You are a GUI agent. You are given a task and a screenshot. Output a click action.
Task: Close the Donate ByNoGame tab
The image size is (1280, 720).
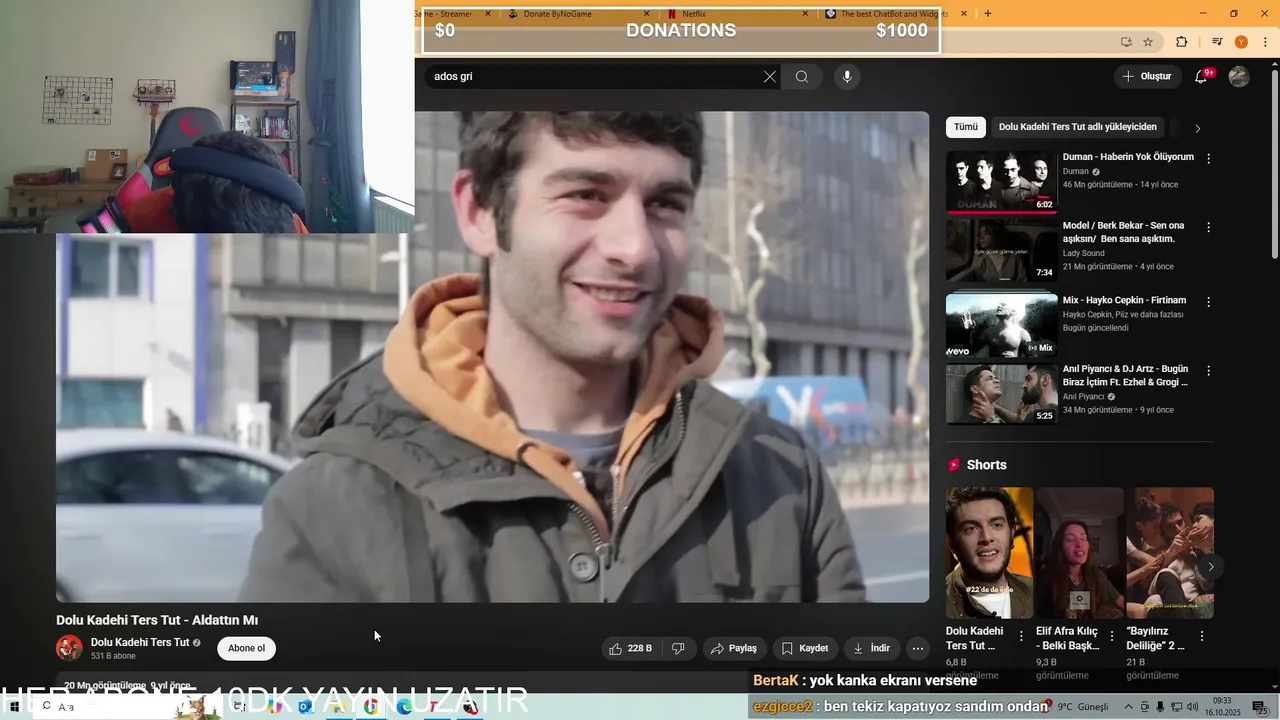tap(646, 14)
